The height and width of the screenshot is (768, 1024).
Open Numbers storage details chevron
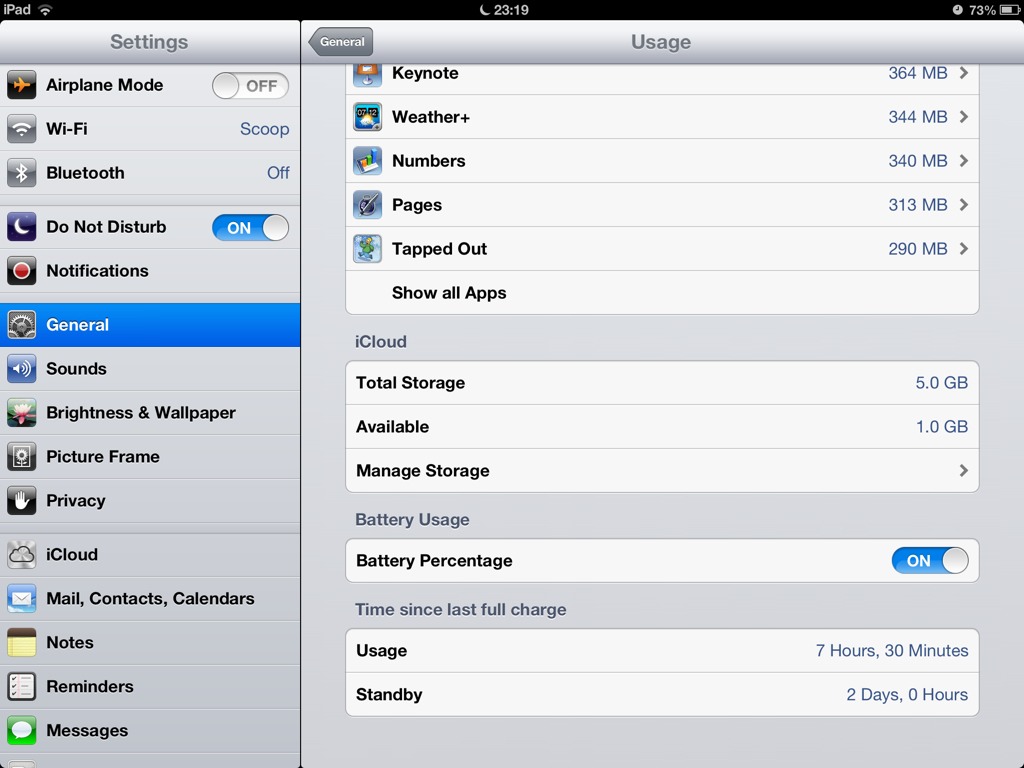point(964,161)
